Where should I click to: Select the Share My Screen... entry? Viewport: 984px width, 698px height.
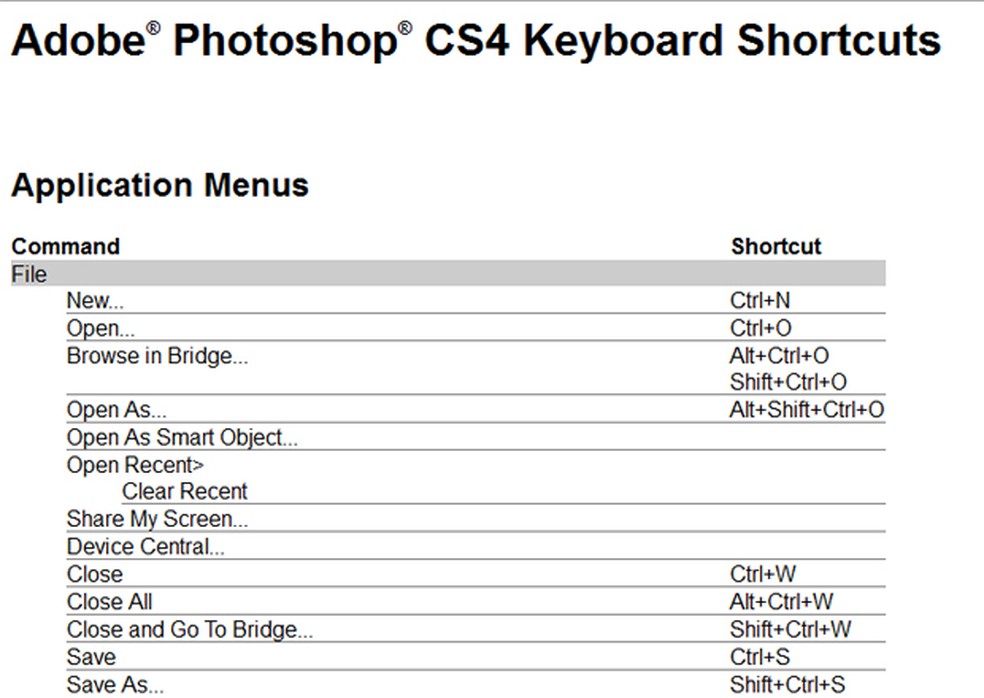tap(157, 519)
